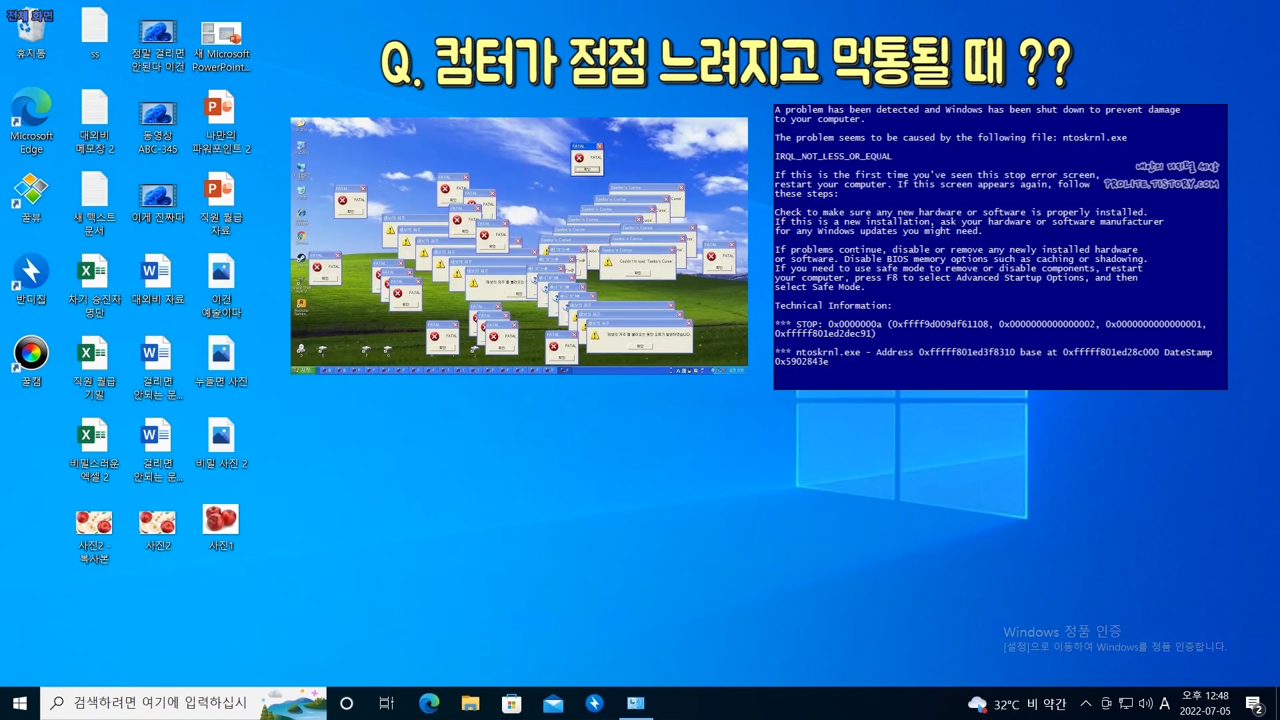1280x720 pixels.
Task: Launch the 꿀뷰 image viewer shortcut
Action: [31, 191]
